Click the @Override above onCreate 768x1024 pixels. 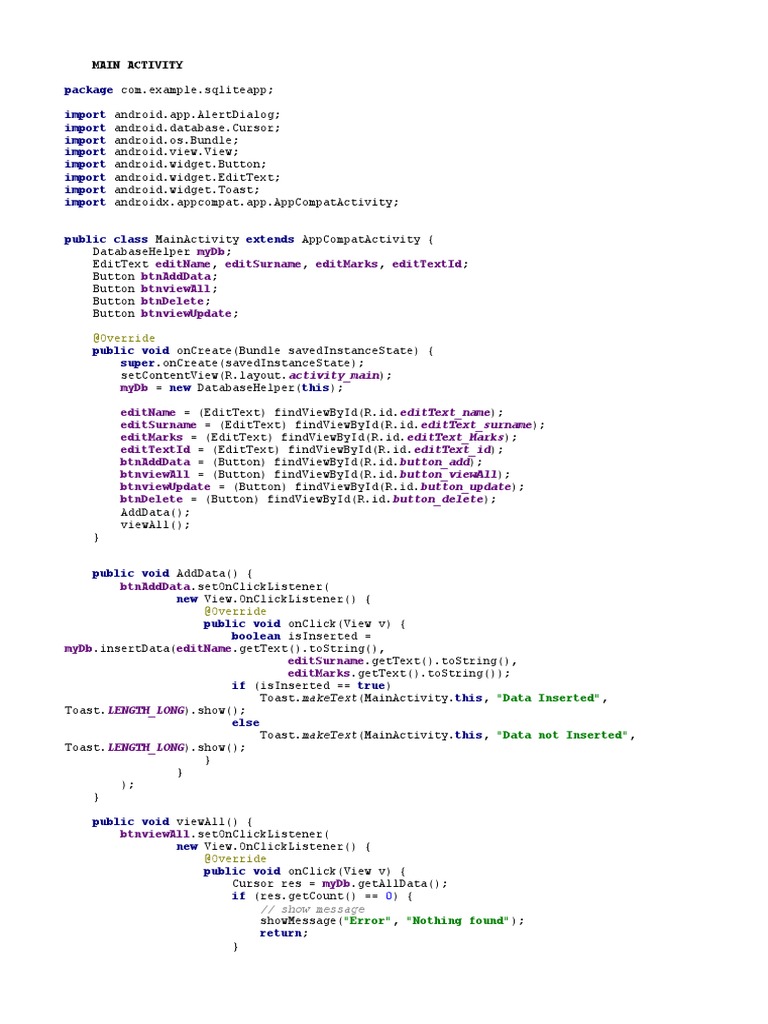click(x=123, y=338)
